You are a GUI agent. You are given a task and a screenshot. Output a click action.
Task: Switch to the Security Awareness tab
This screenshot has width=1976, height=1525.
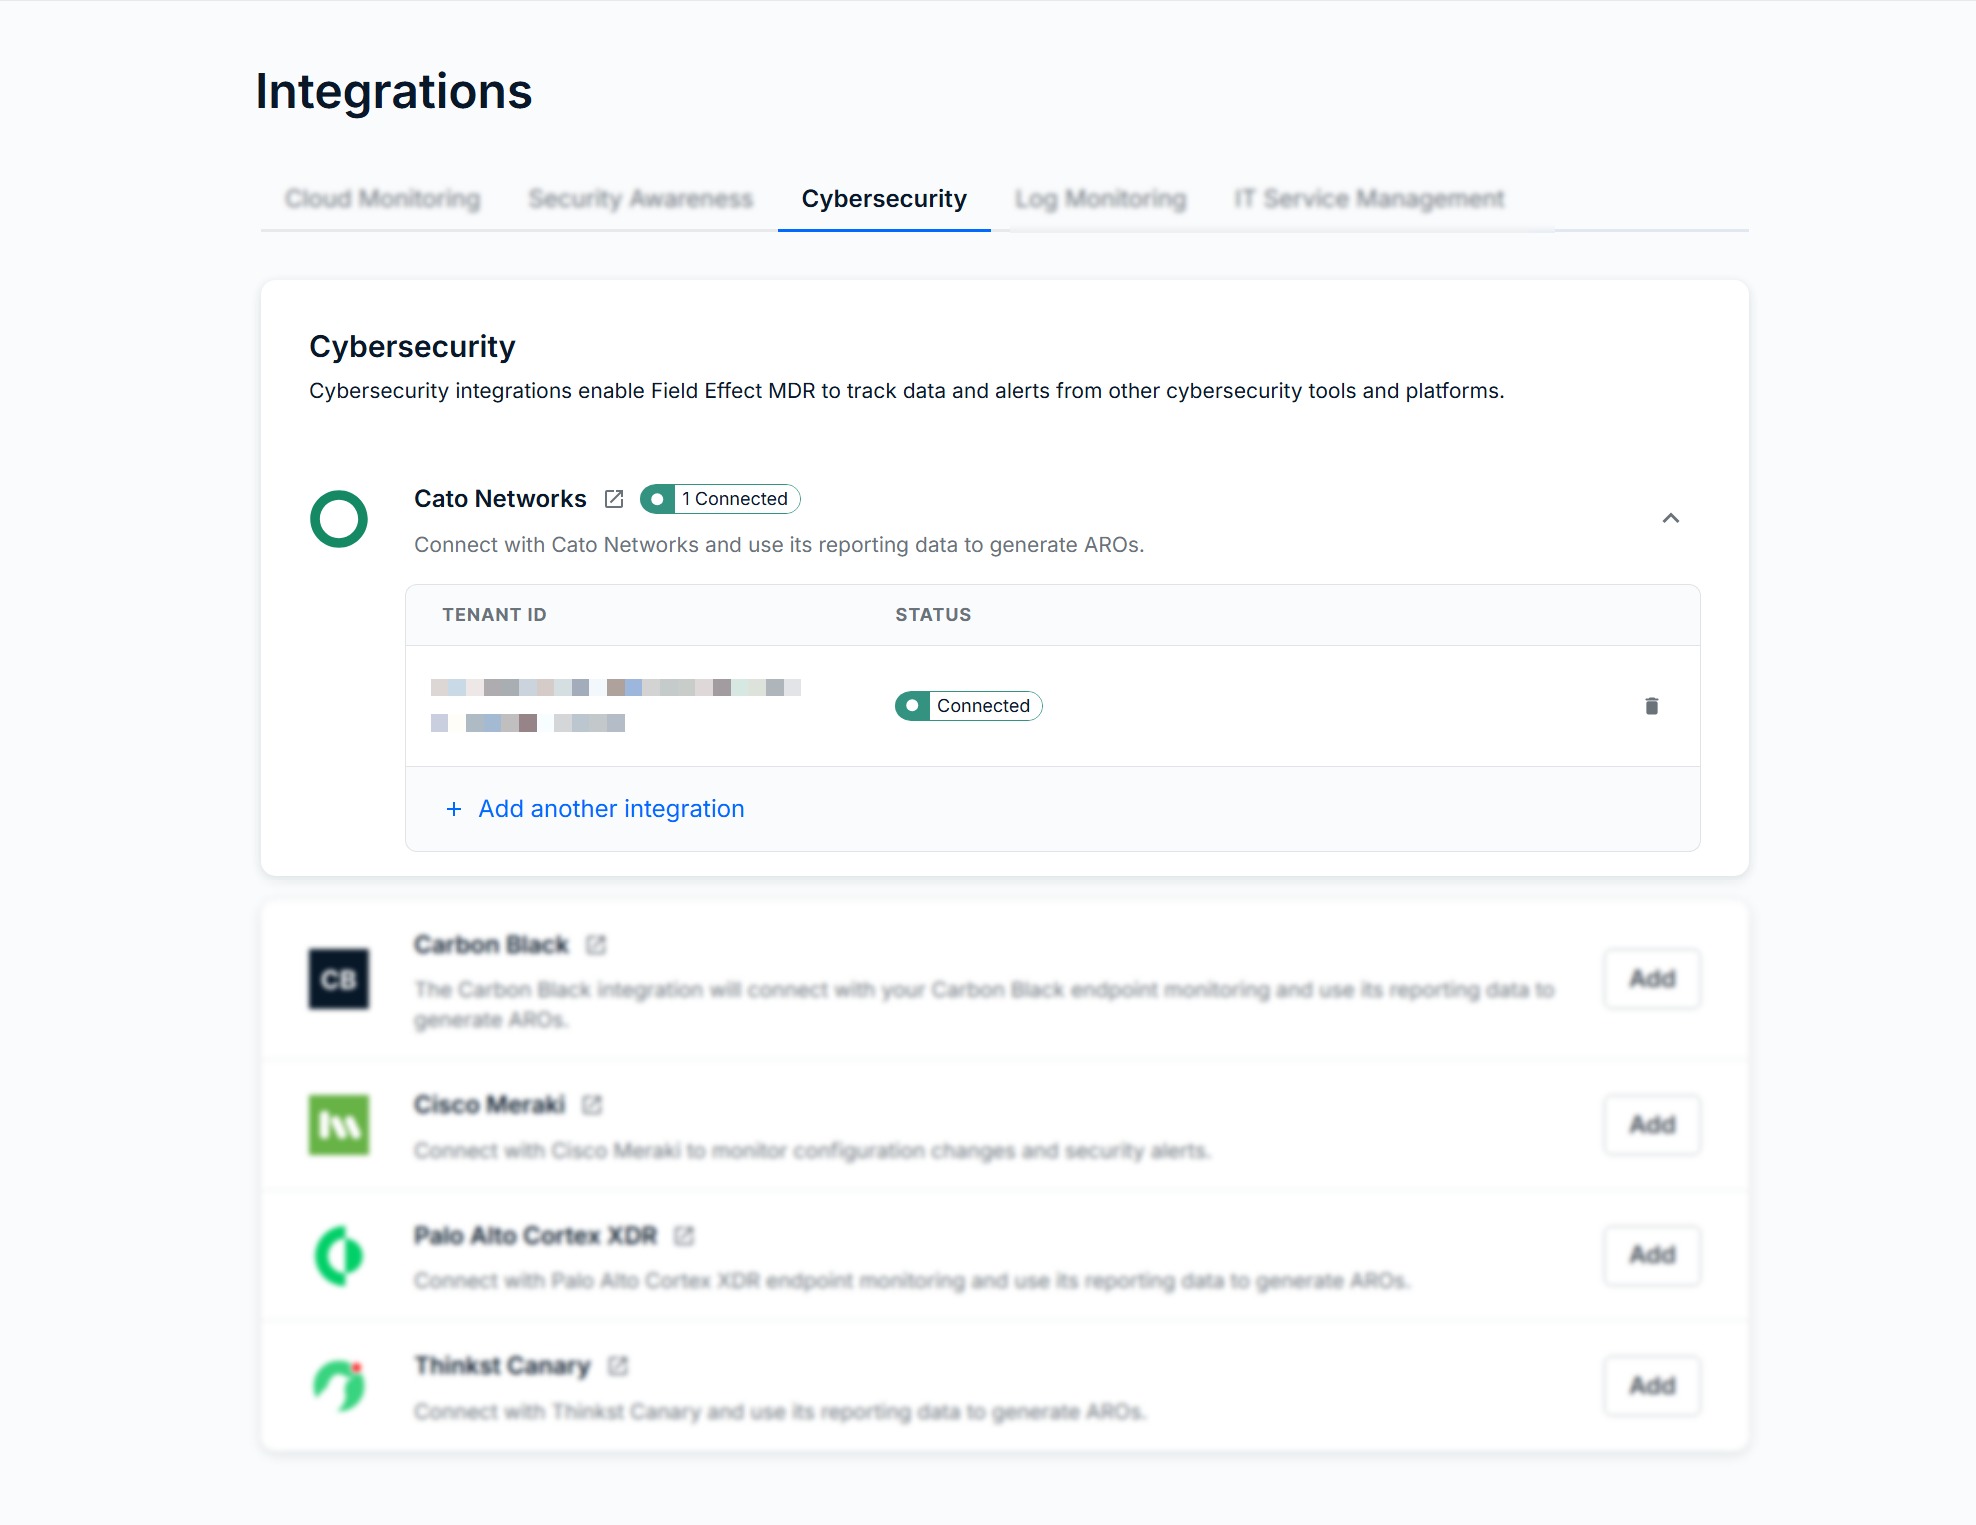(641, 199)
